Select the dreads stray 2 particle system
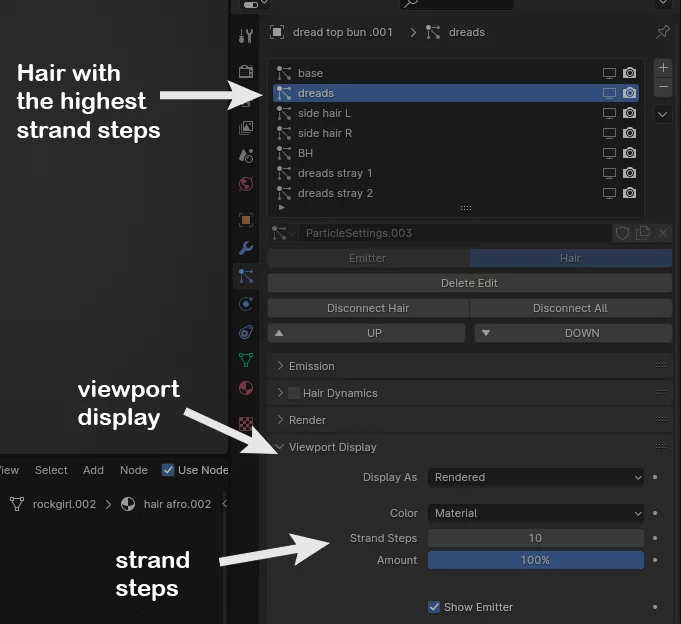This screenshot has height=624, width=681. coord(456,193)
